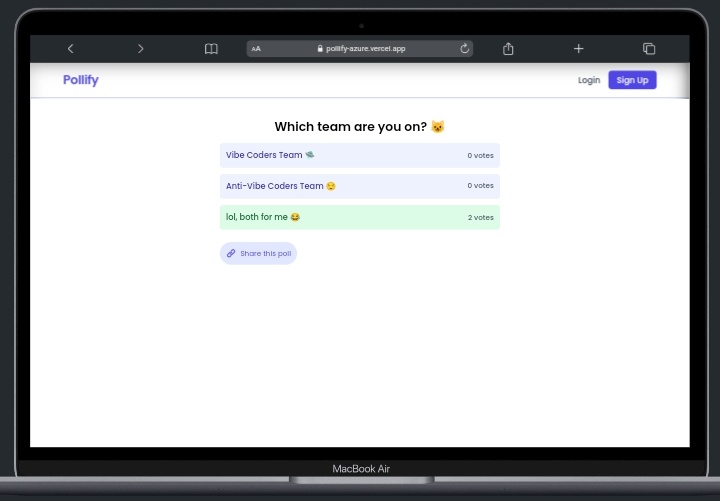Click the padlock icon in the address bar

tap(320, 49)
